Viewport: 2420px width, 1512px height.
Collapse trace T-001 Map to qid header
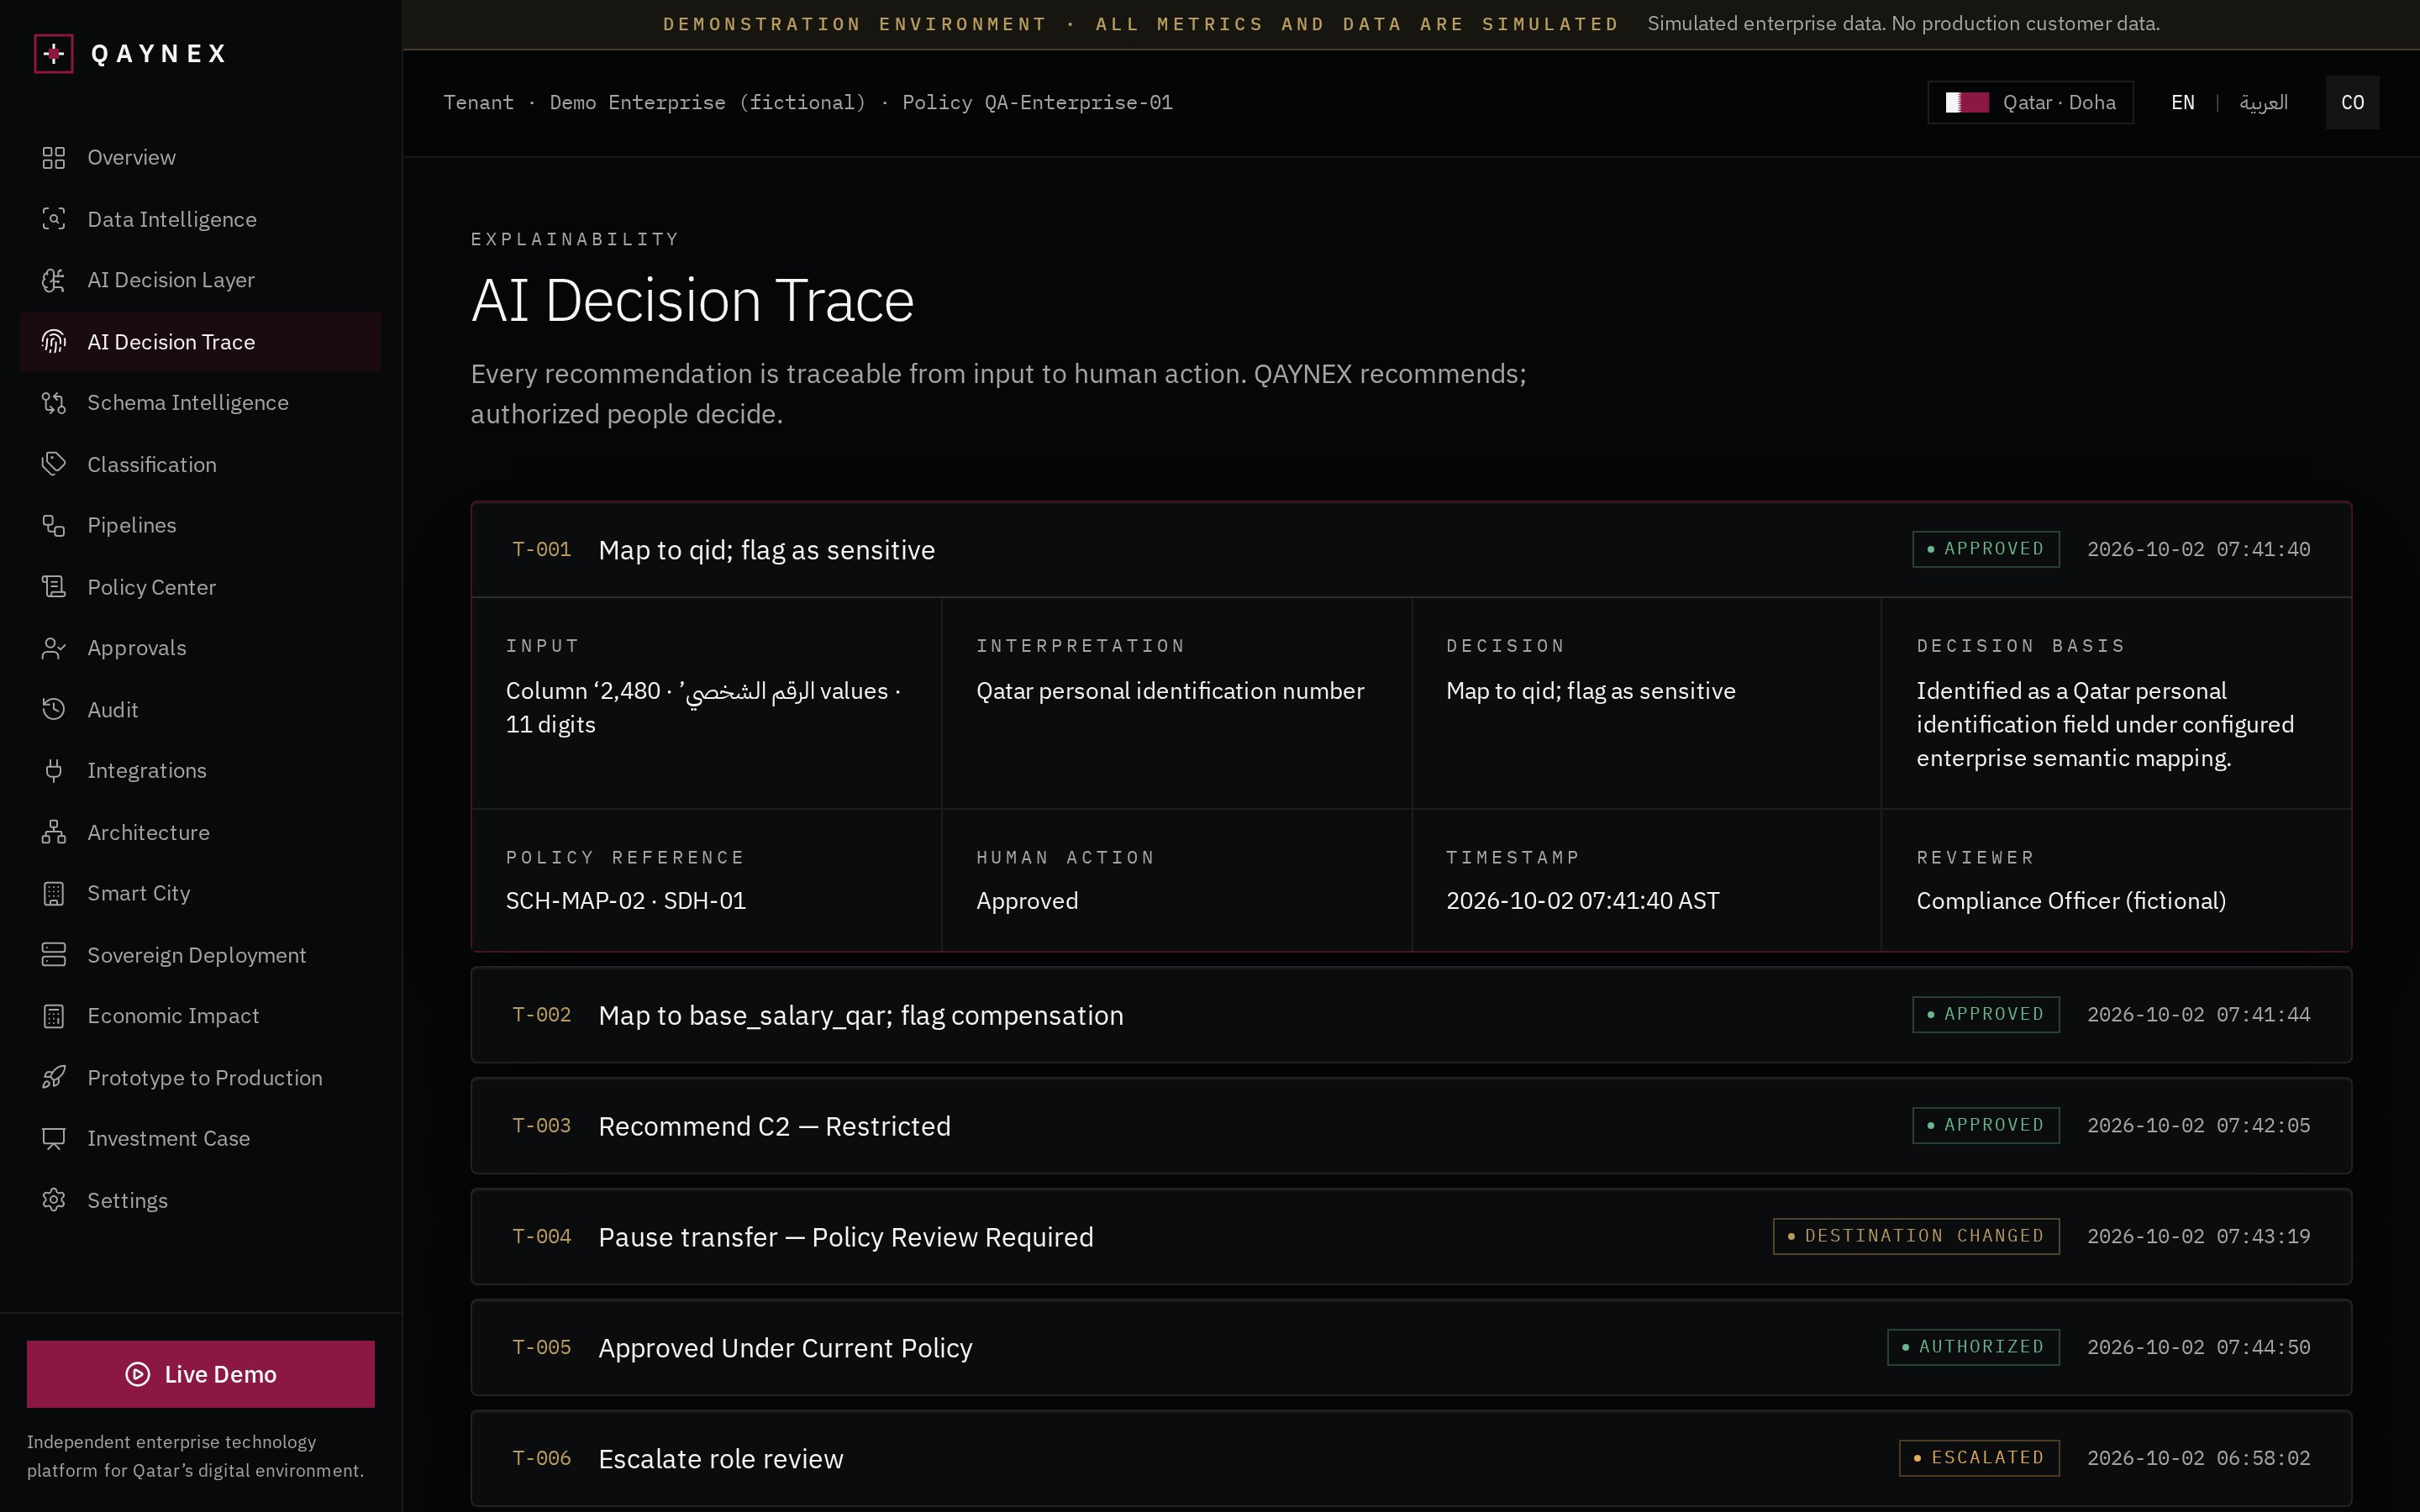[1411, 550]
